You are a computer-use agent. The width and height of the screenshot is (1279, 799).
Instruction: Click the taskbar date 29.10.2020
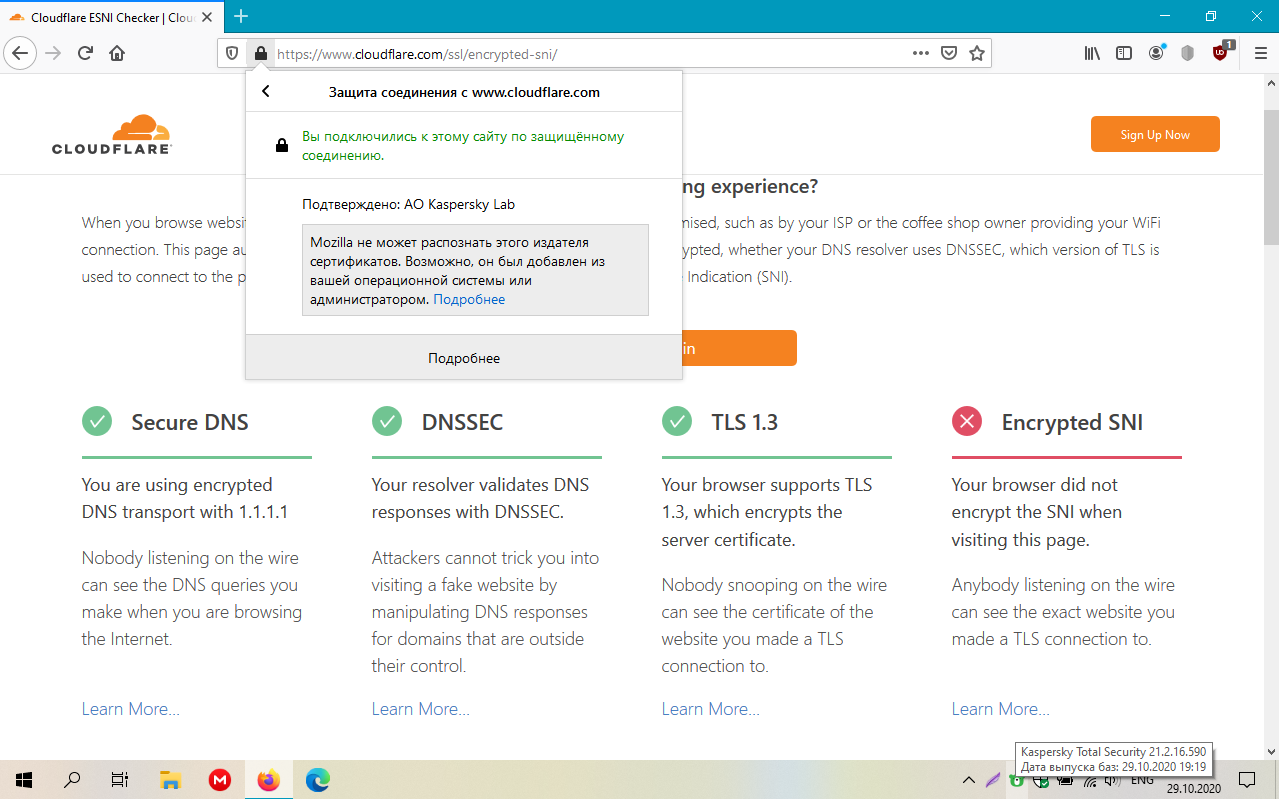(x=1194, y=789)
